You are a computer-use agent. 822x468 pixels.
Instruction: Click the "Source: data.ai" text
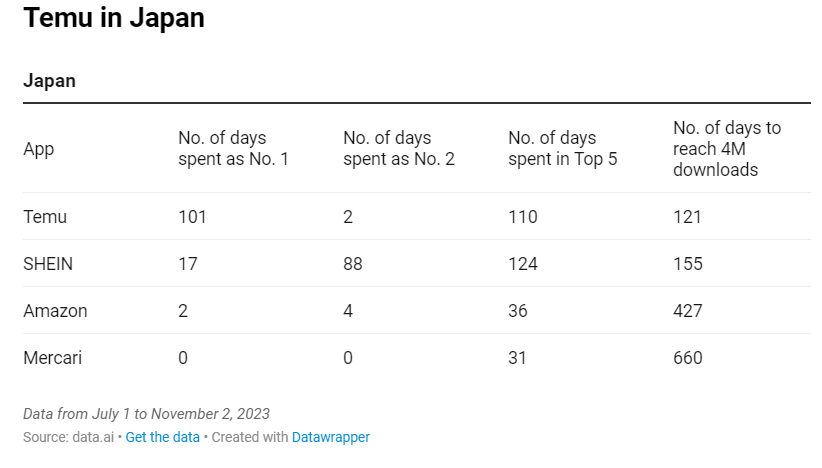coord(68,437)
